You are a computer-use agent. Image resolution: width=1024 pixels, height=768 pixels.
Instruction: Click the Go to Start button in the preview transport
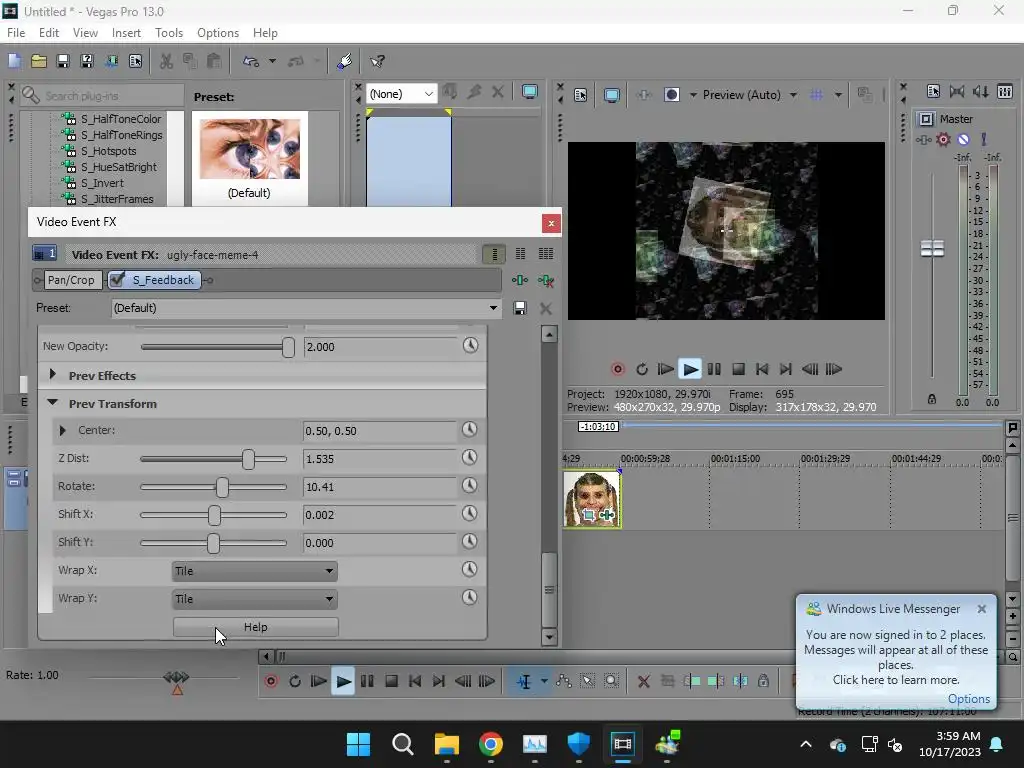click(x=761, y=369)
